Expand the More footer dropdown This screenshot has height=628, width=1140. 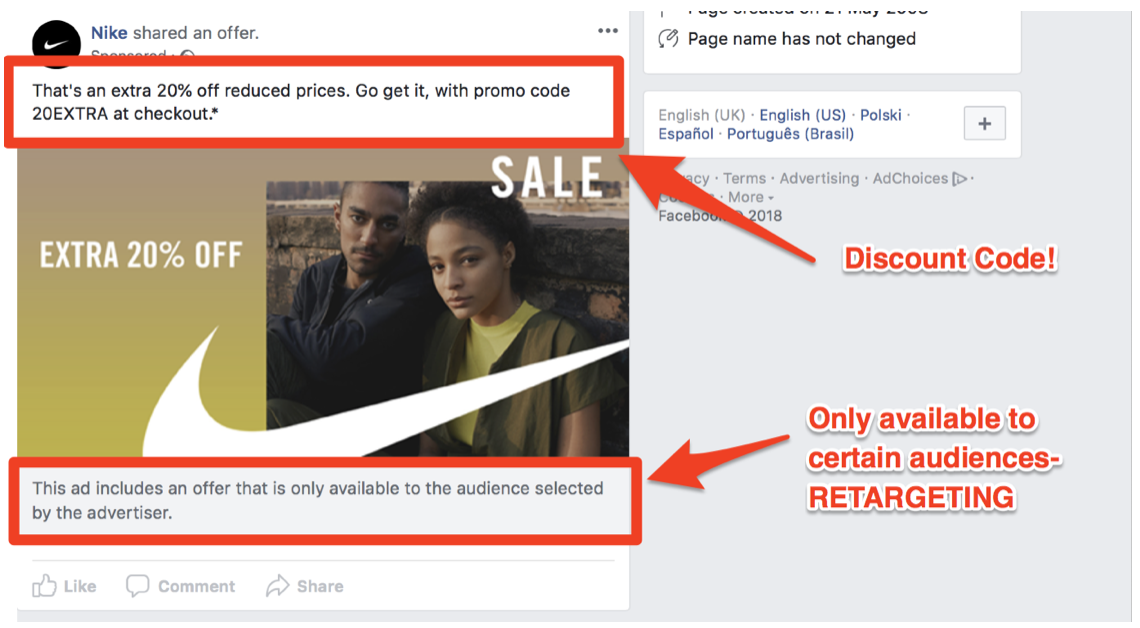(x=750, y=197)
